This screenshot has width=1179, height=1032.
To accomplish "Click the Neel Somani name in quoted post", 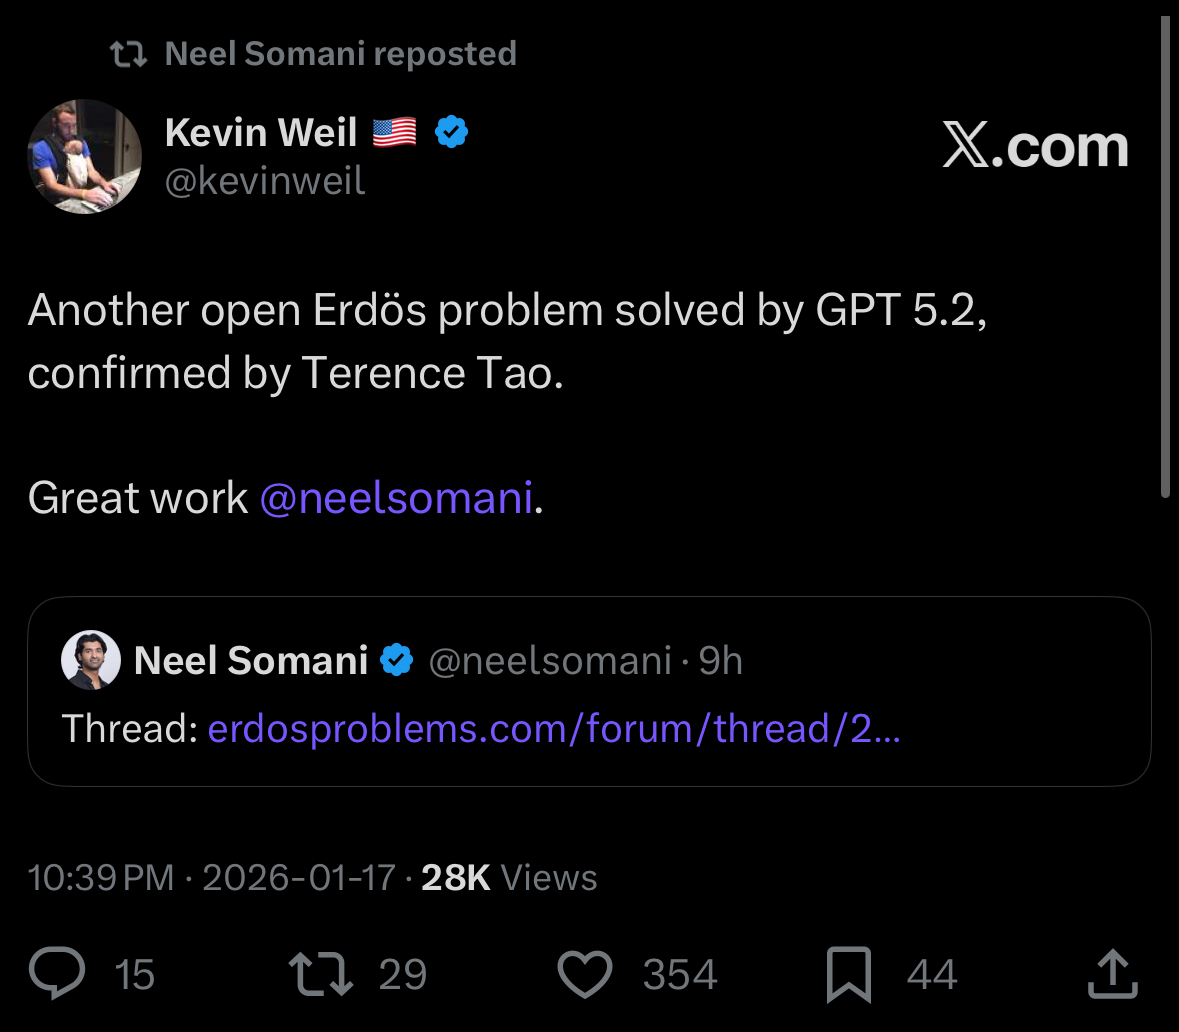I will 251,660.
